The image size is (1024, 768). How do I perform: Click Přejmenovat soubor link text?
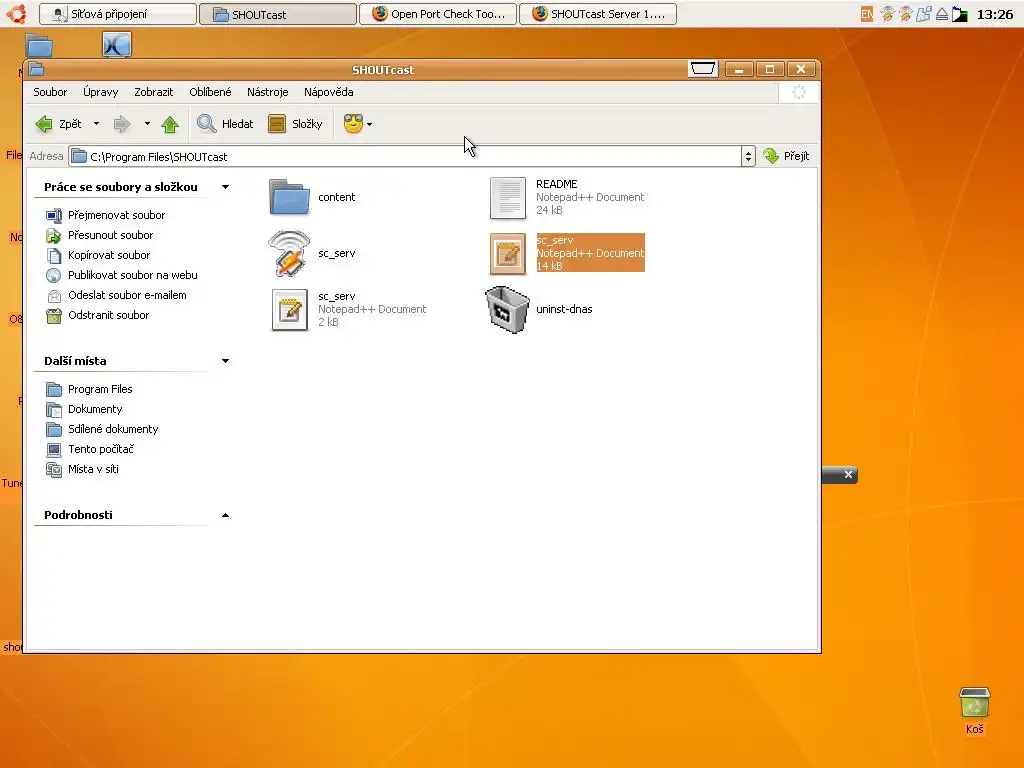116,216
